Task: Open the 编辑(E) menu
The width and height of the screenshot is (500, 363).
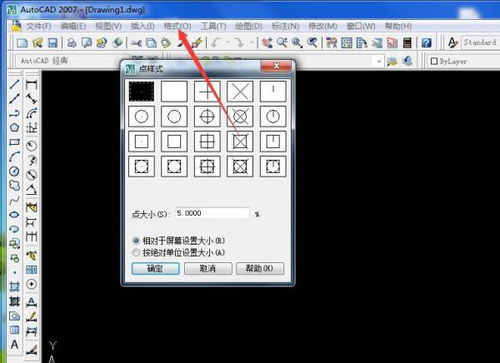Action: point(73,26)
